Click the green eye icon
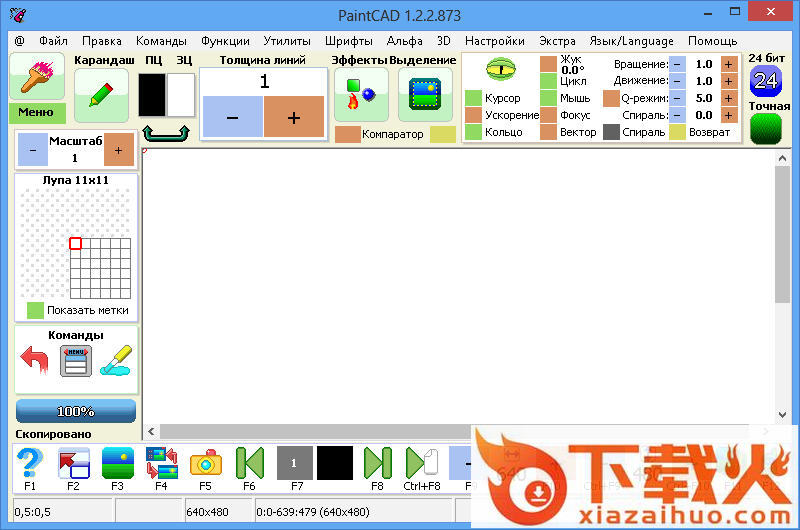 pos(501,69)
